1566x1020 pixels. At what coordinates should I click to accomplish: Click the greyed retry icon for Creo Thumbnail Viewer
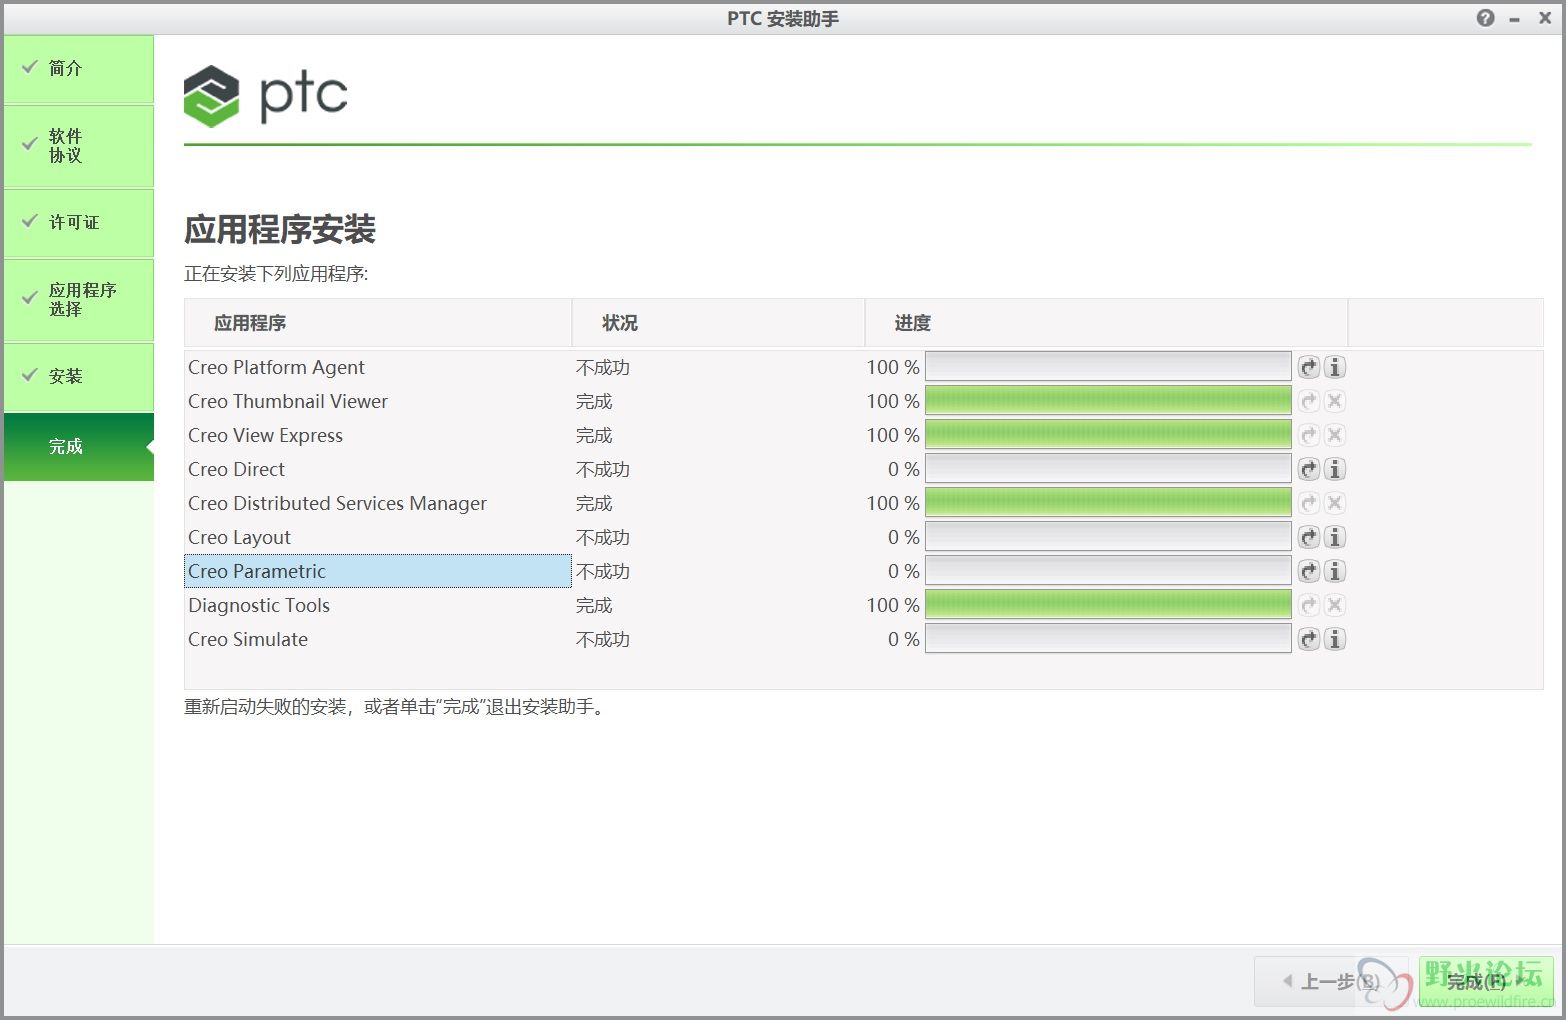(x=1309, y=401)
